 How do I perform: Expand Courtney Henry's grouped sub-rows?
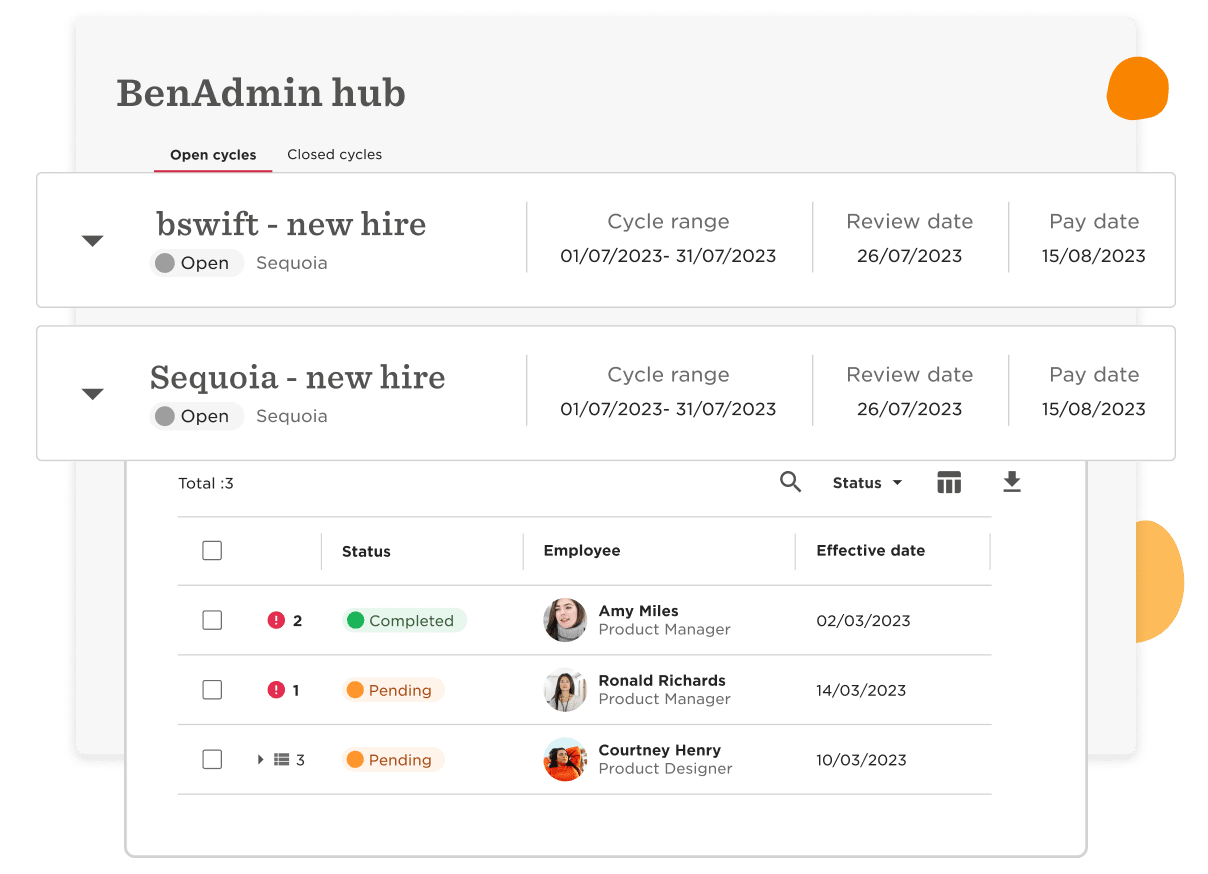[260, 759]
